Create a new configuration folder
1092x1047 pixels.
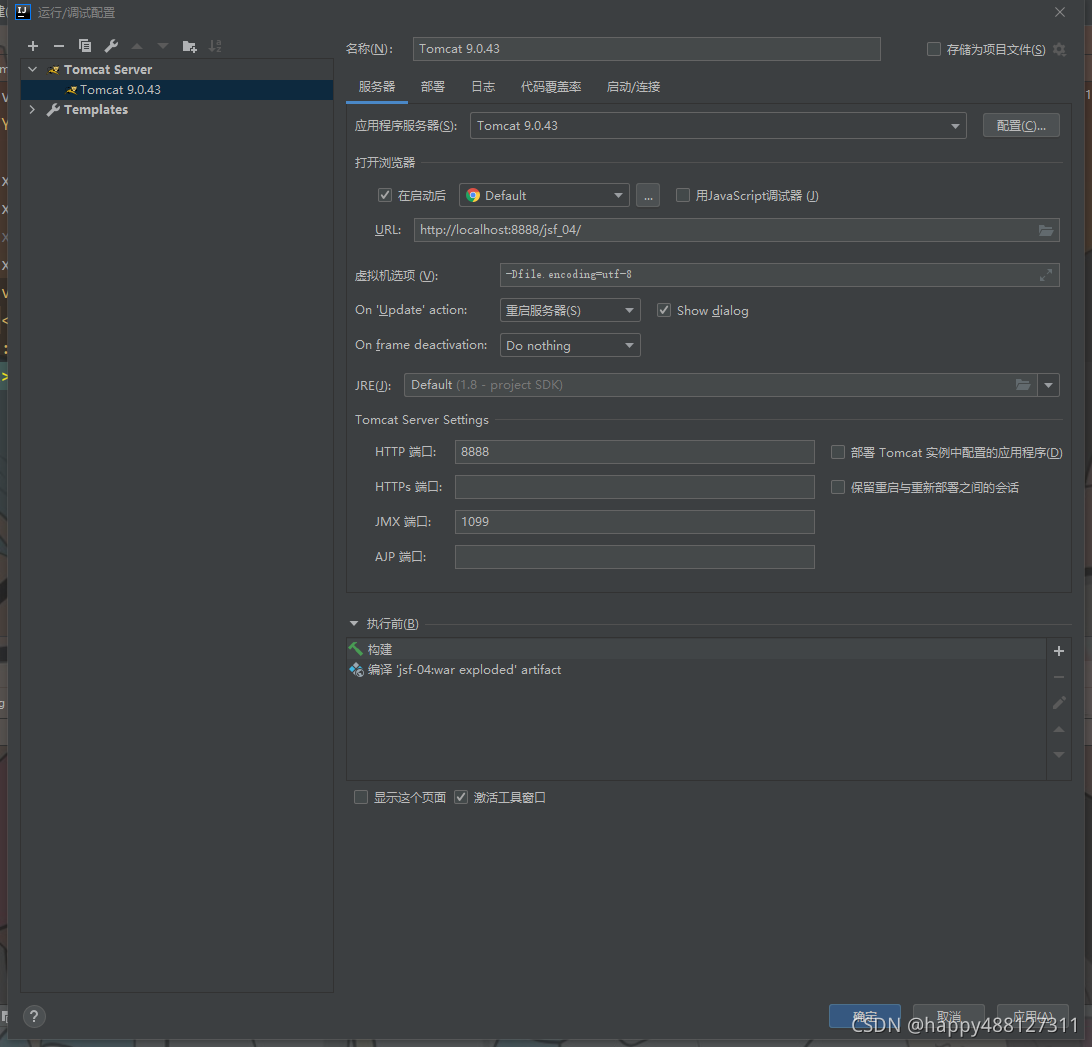click(x=188, y=45)
